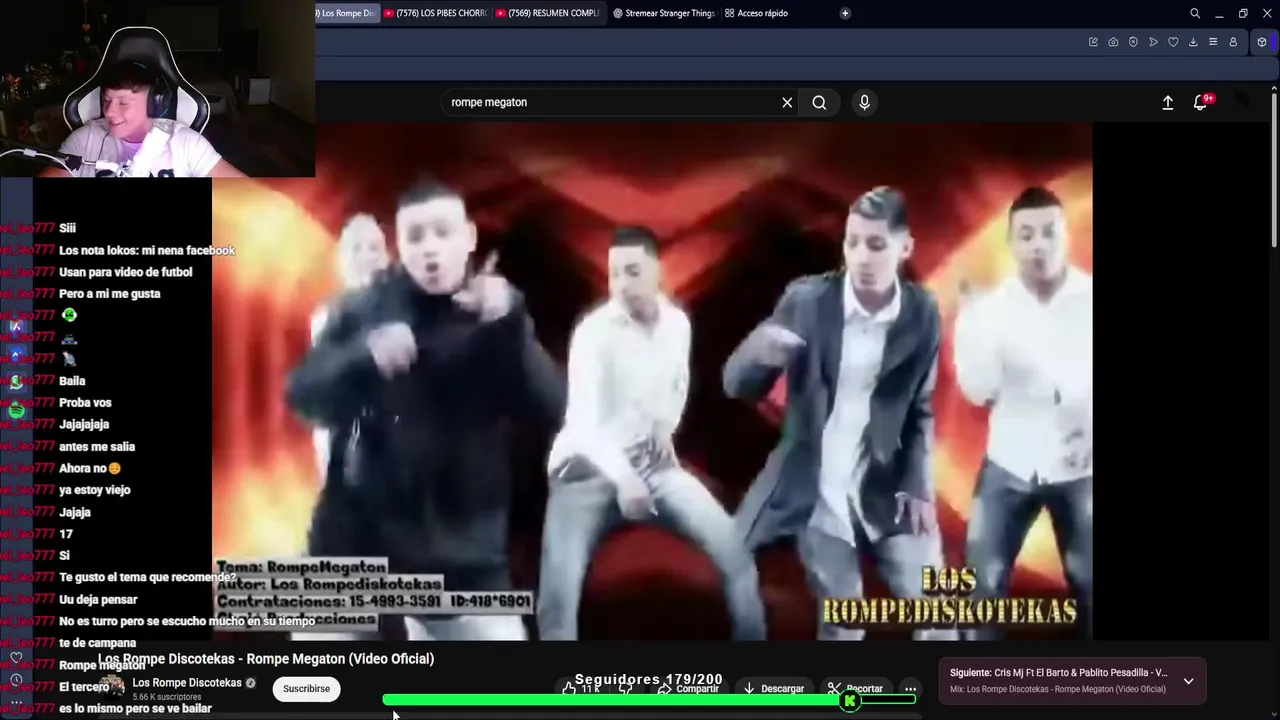Viewport: 1280px width, 720px height.
Task: Click the YouTube search magnifier button
Action: pyautogui.click(x=819, y=102)
